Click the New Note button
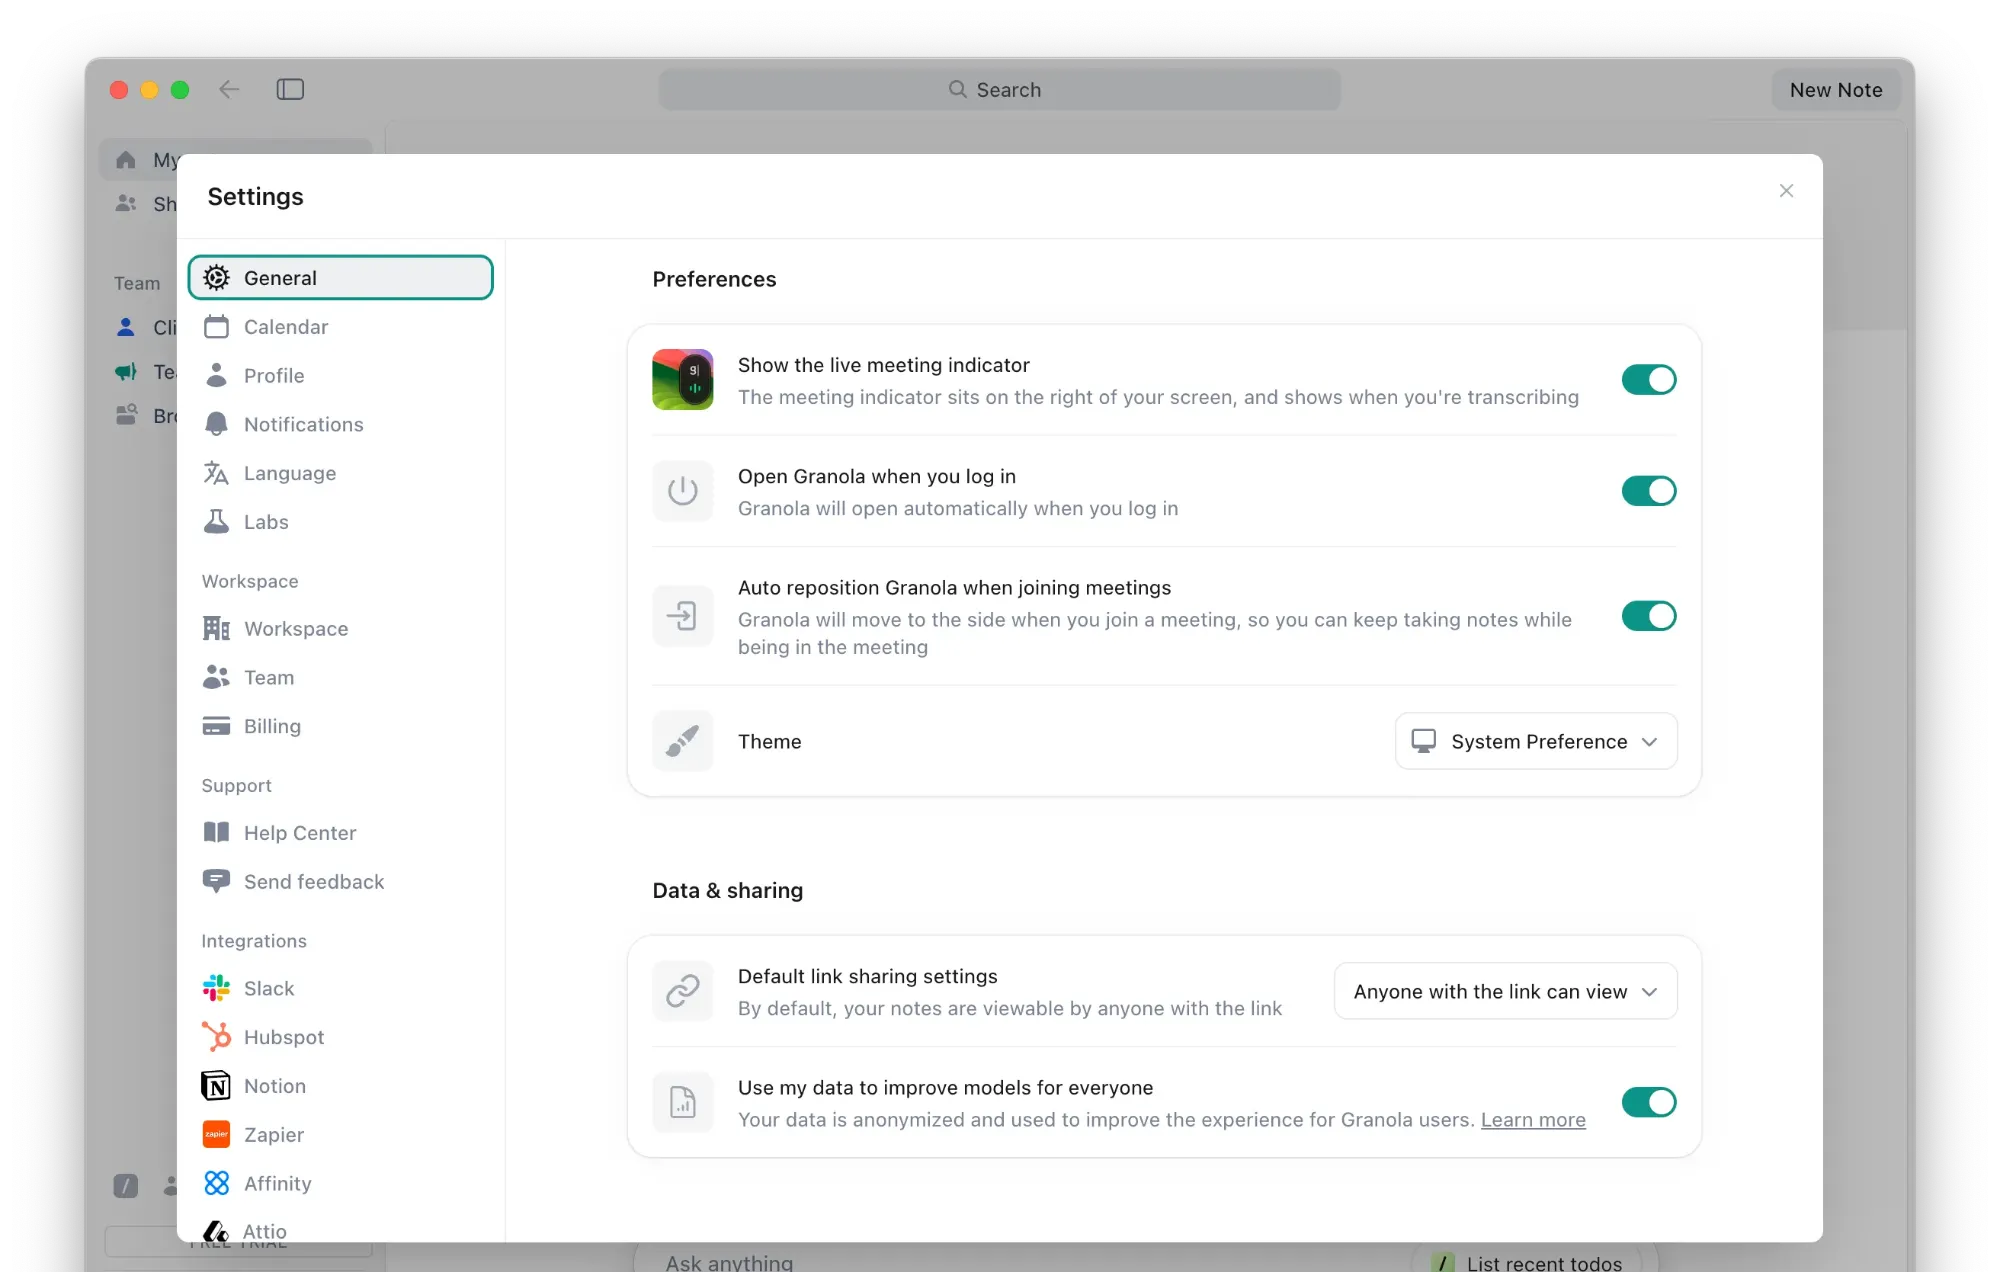 (x=1835, y=90)
